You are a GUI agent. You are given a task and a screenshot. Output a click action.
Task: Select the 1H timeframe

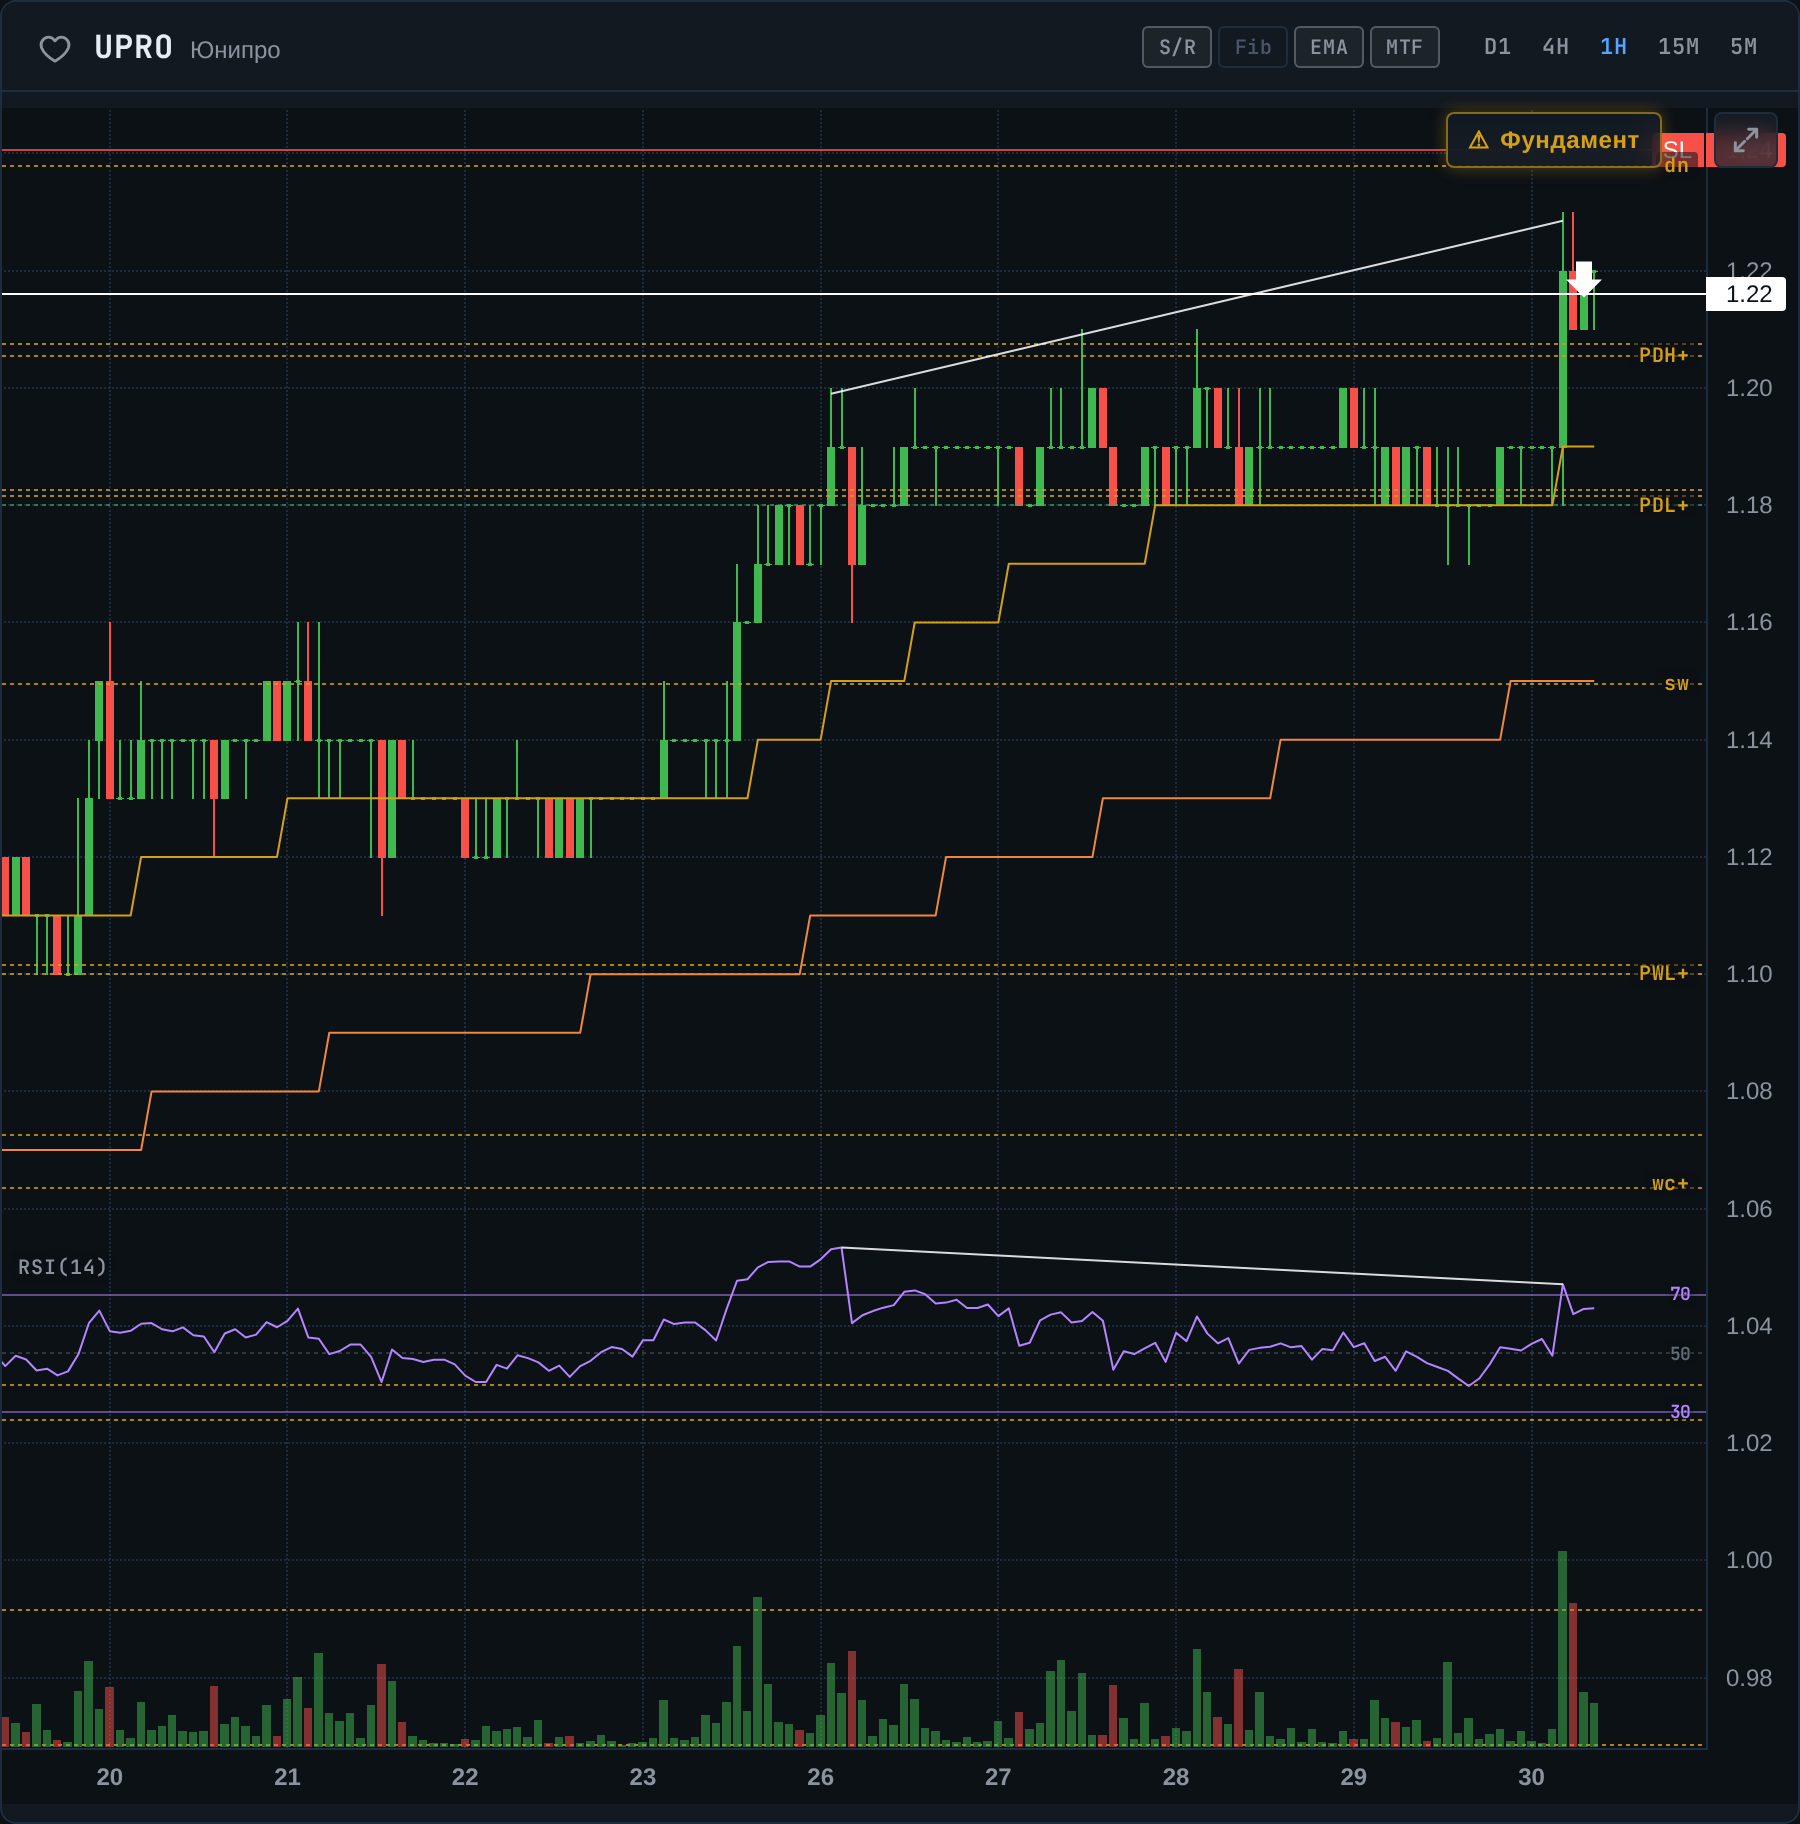[1614, 47]
